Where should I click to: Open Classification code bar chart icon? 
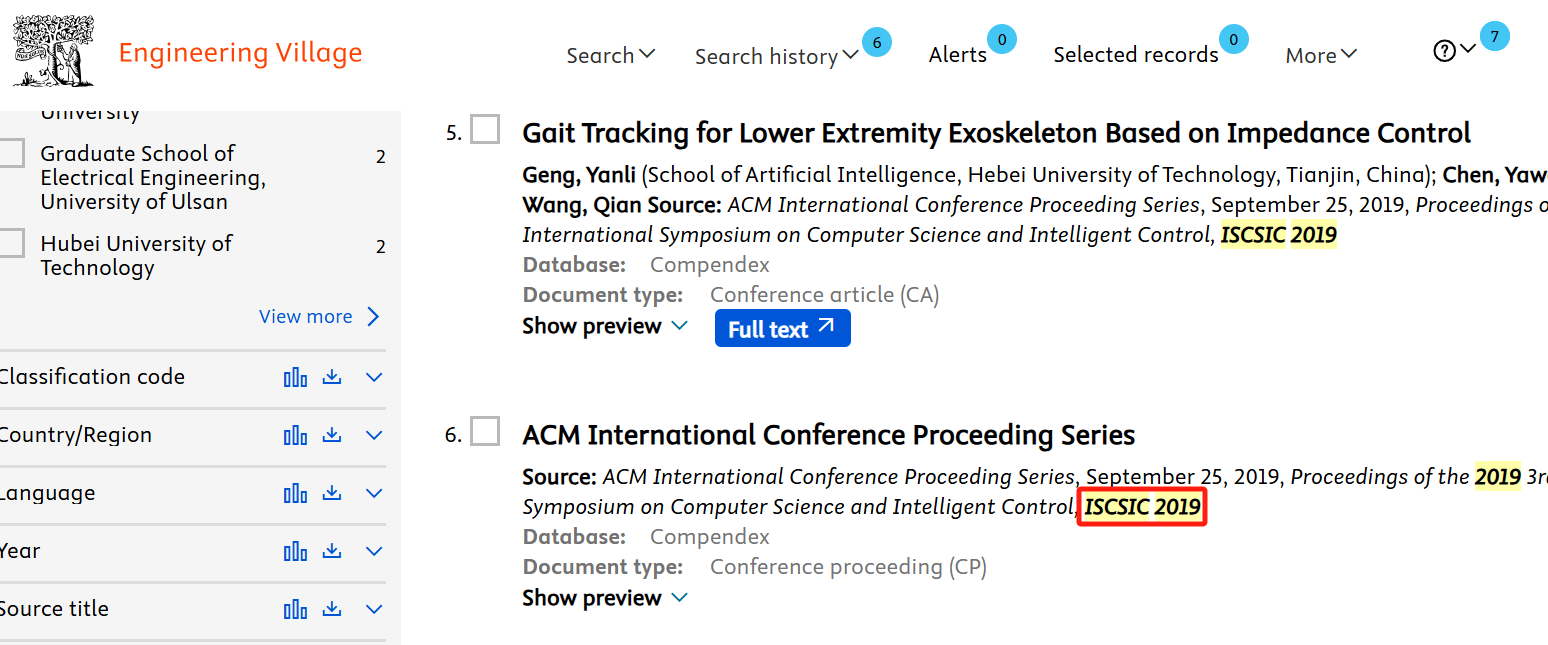(295, 378)
